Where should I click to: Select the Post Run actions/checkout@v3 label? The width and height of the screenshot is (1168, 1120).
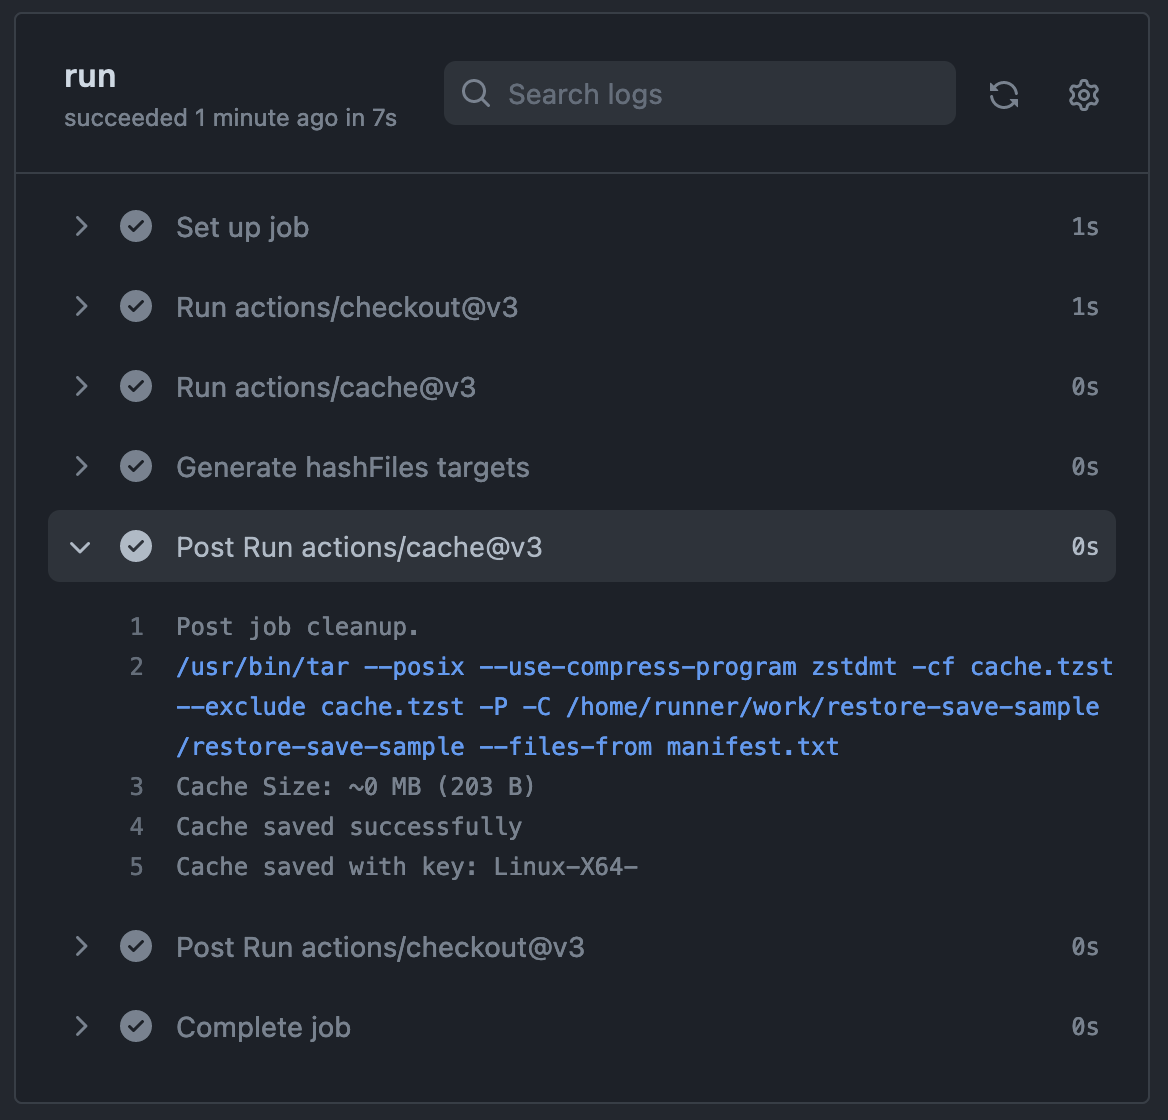pos(380,947)
